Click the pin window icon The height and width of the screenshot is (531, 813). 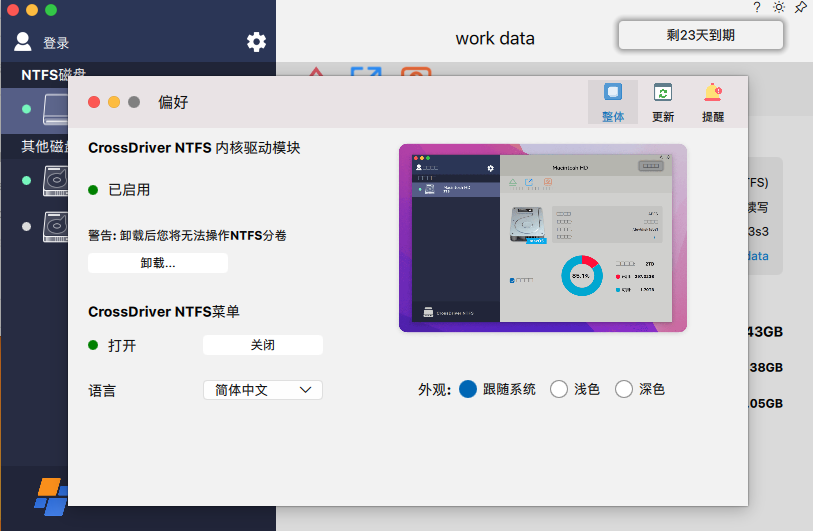click(801, 7)
